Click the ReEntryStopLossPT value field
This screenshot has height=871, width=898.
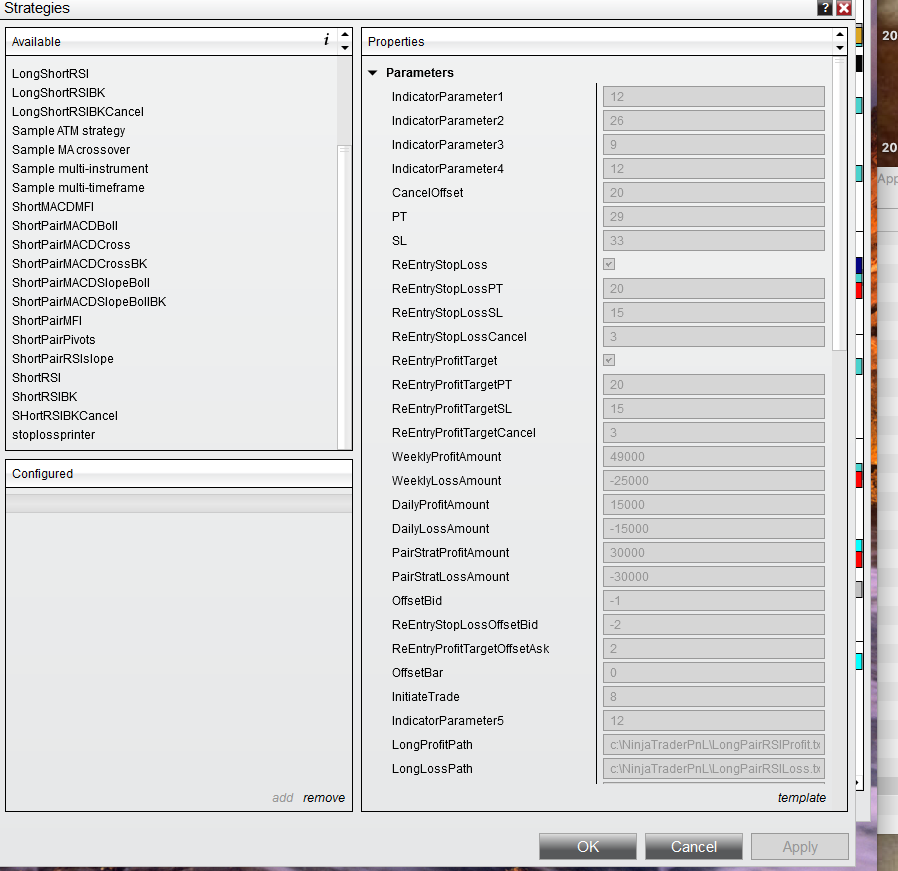(714, 289)
